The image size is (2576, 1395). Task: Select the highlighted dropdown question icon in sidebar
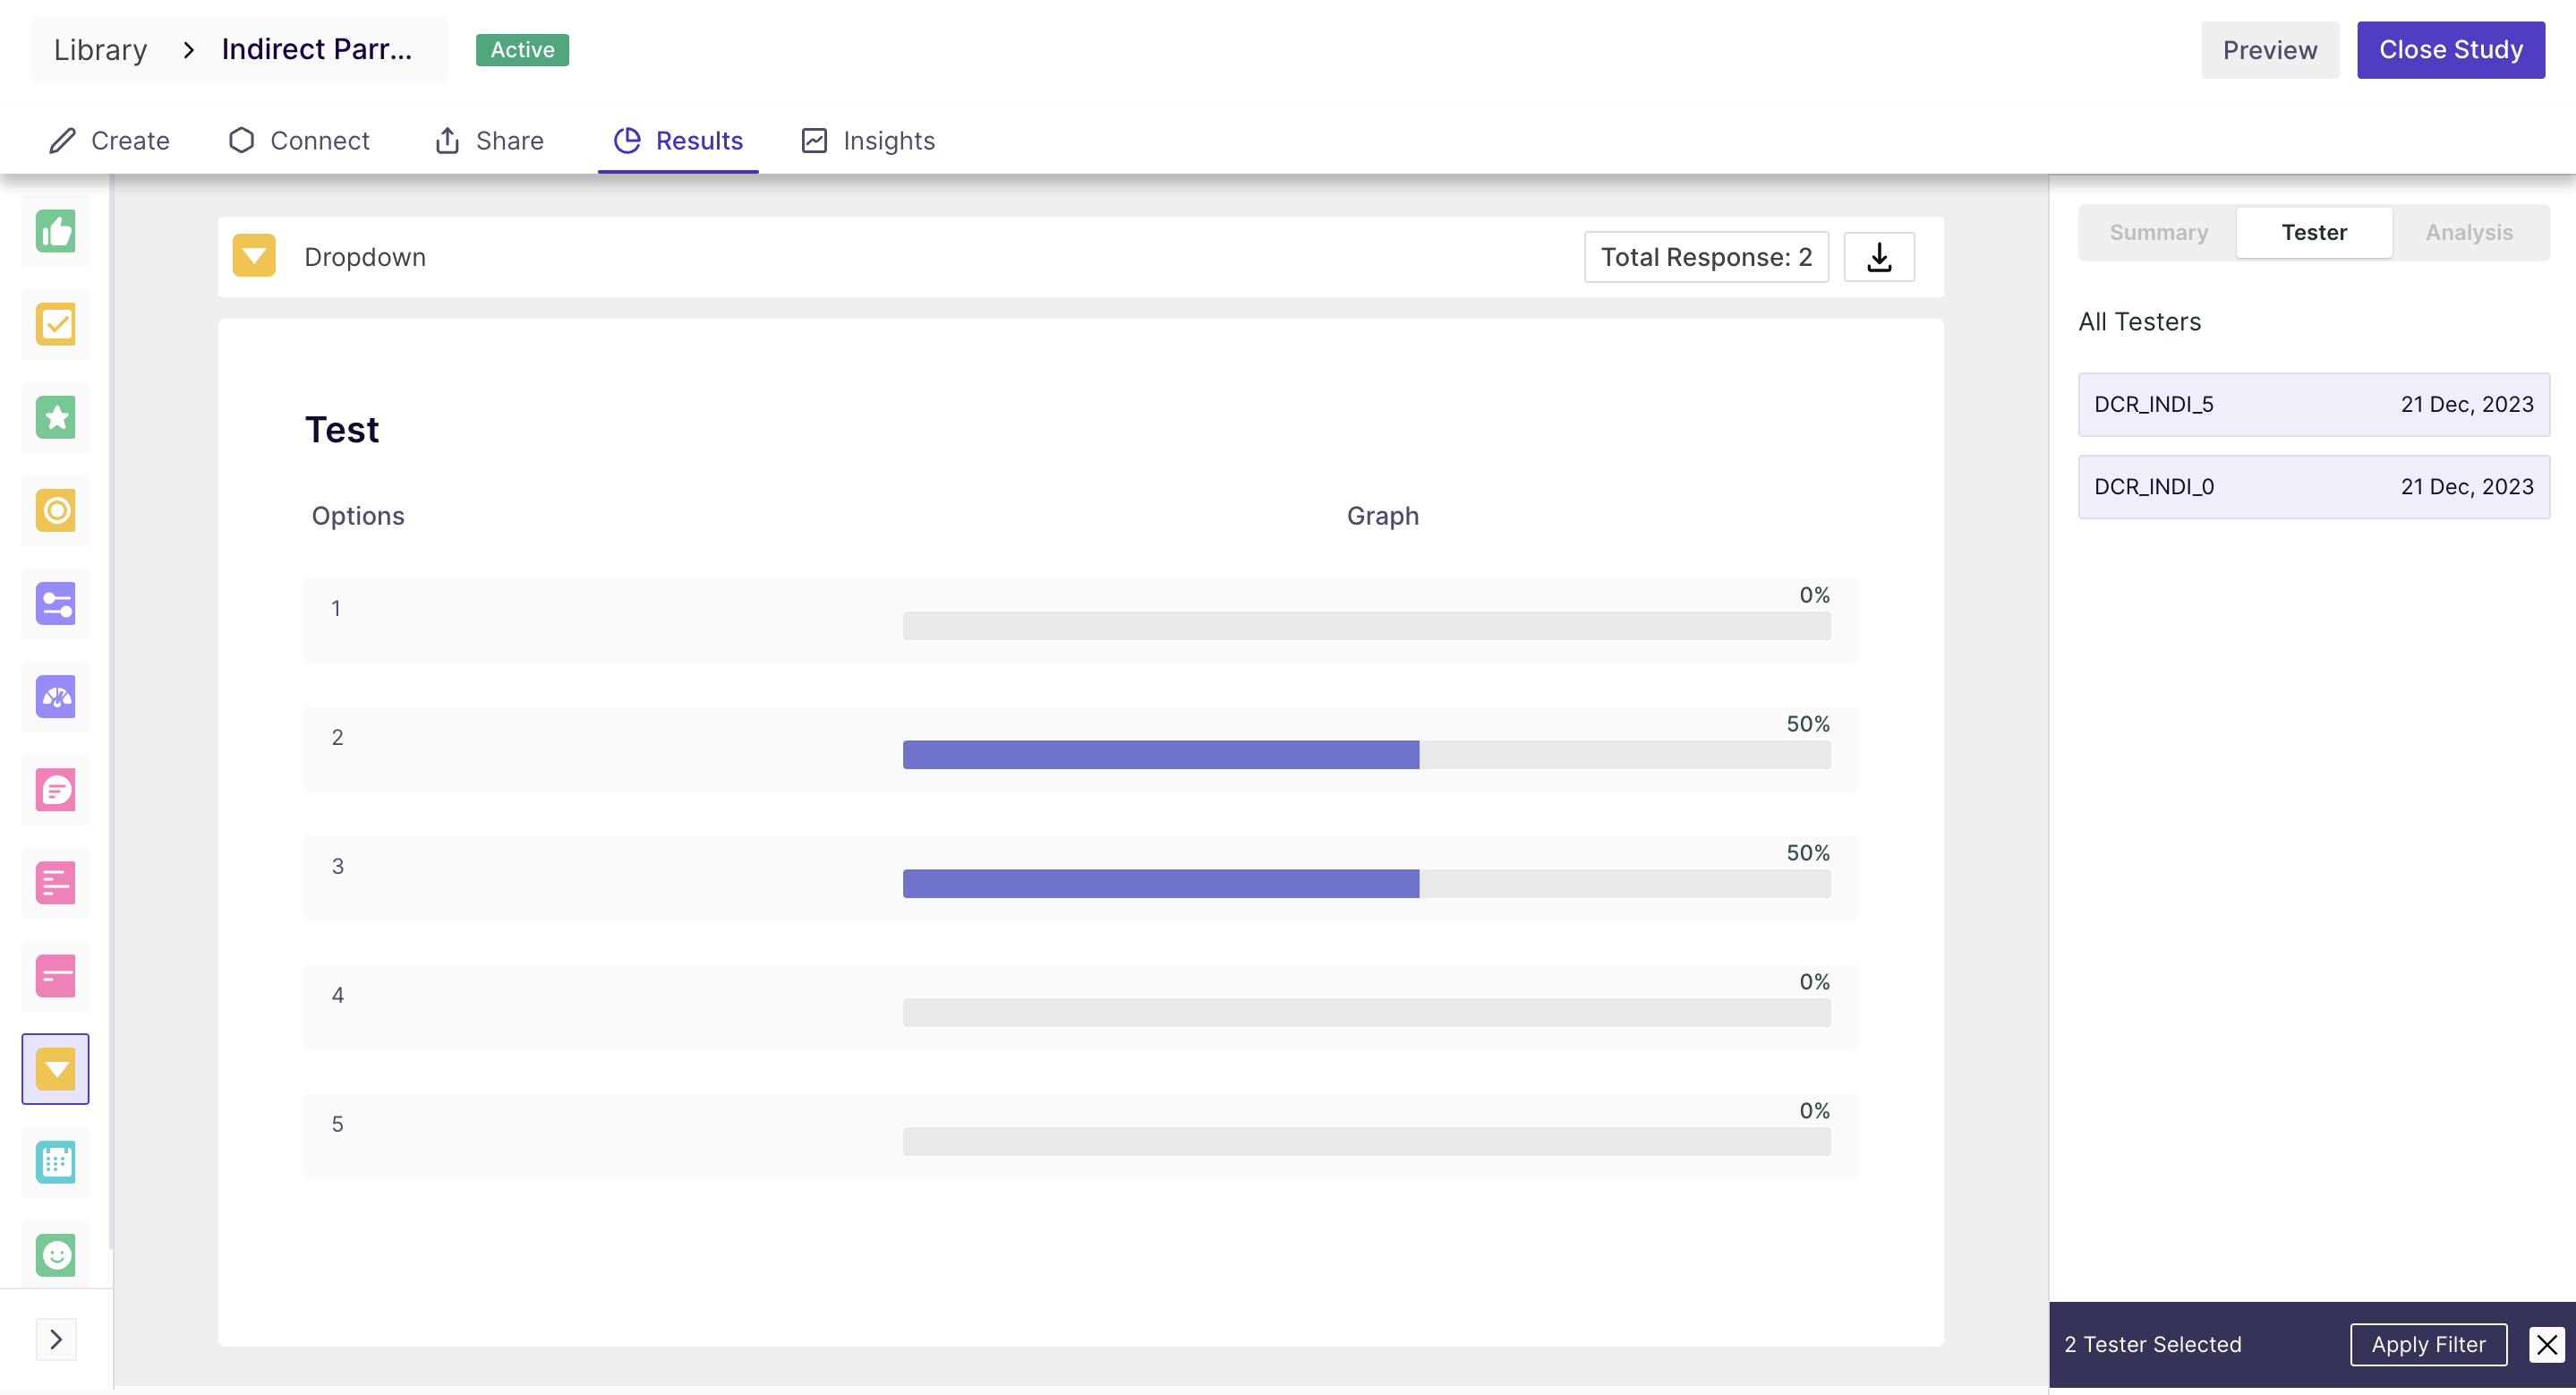point(56,1069)
